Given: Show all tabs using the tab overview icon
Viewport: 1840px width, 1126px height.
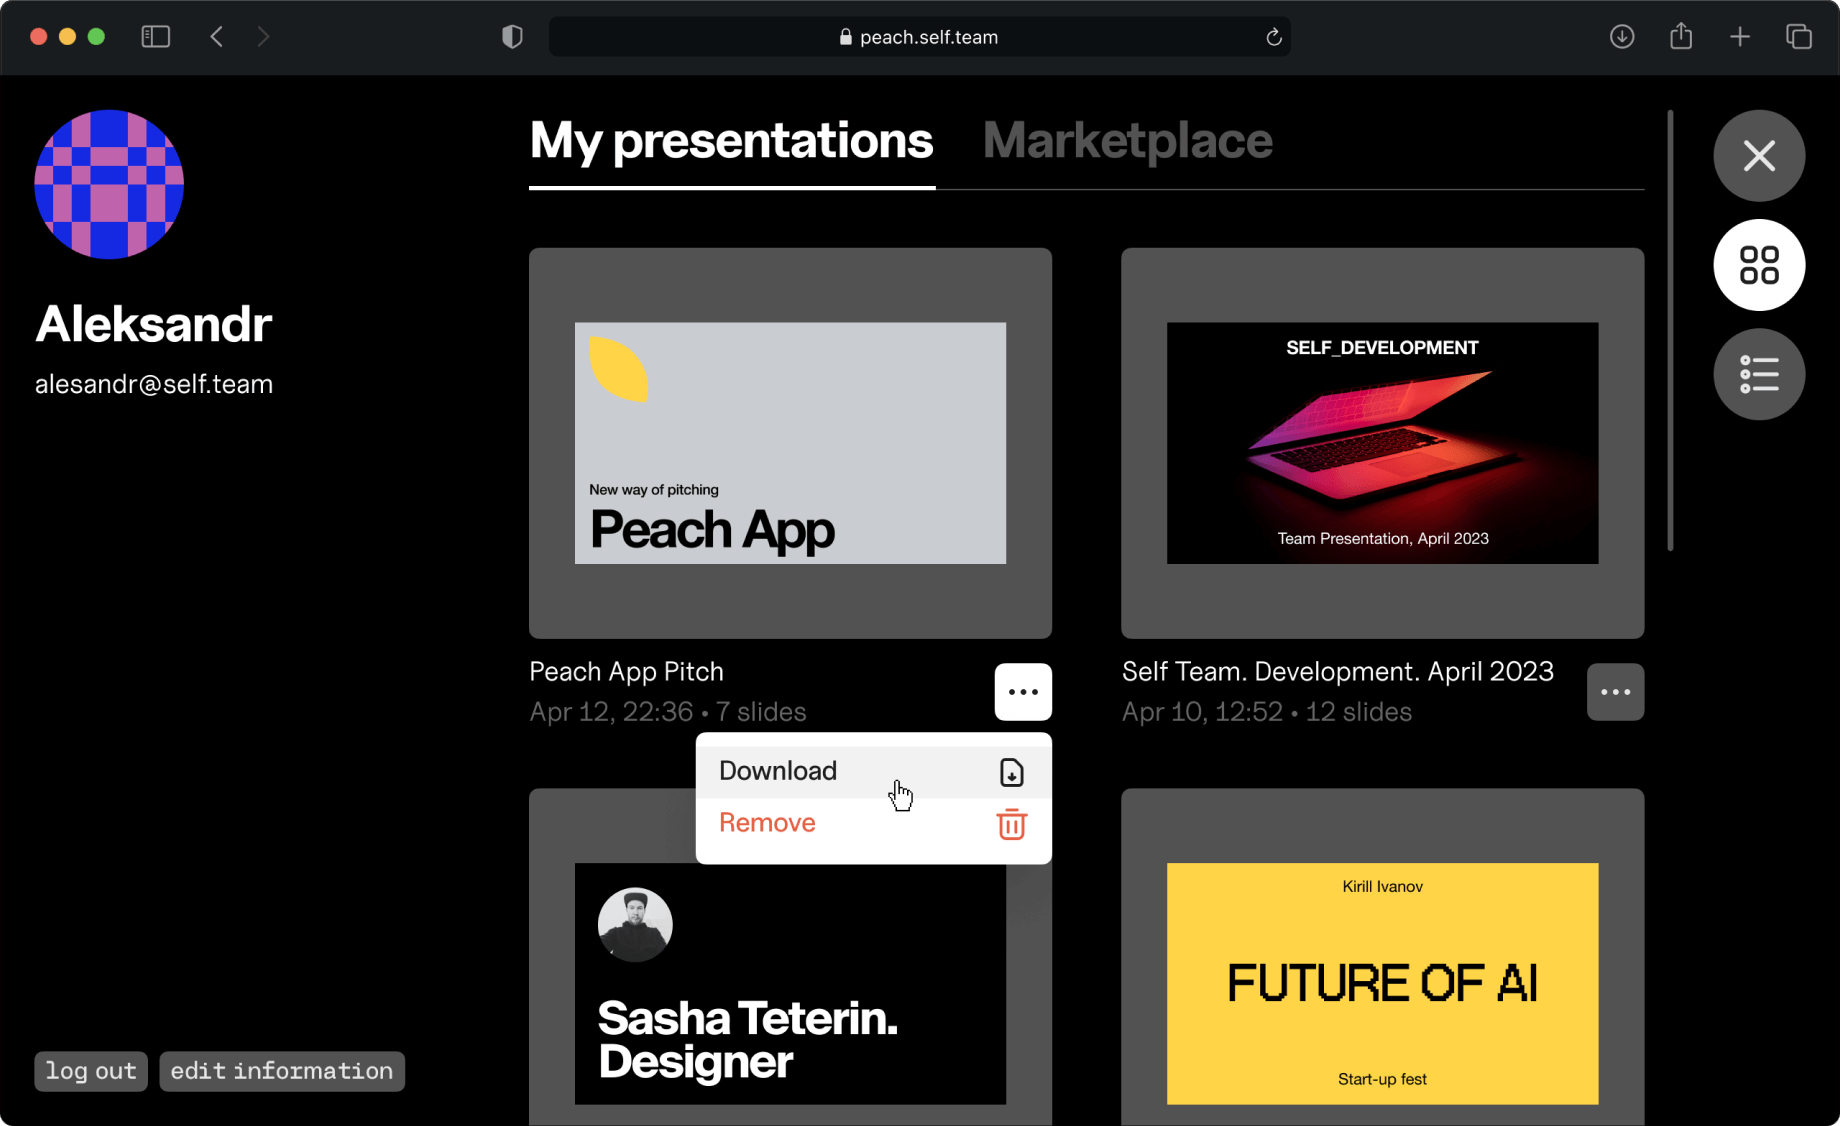Looking at the screenshot, I should click(x=1799, y=36).
